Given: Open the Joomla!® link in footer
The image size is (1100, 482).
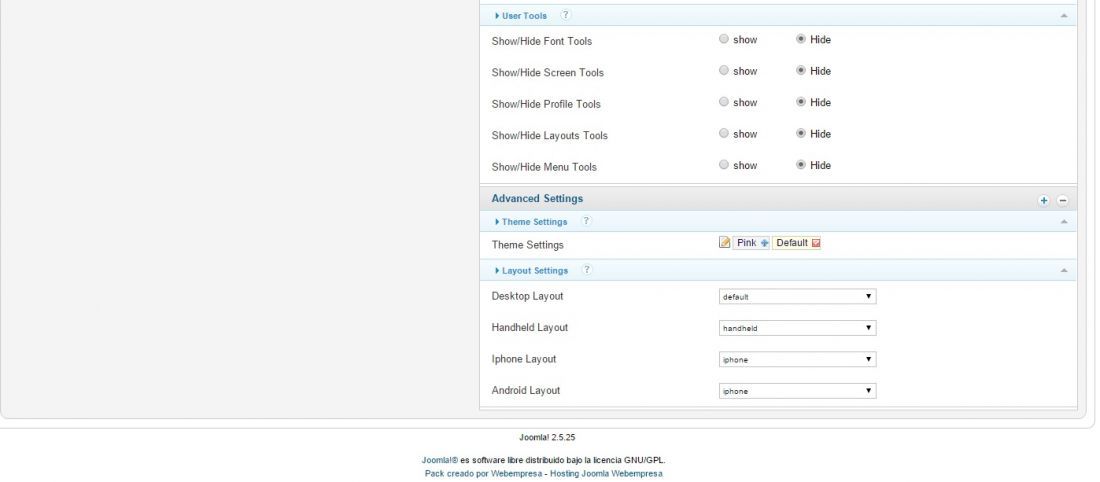Looking at the screenshot, I should [x=440, y=460].
